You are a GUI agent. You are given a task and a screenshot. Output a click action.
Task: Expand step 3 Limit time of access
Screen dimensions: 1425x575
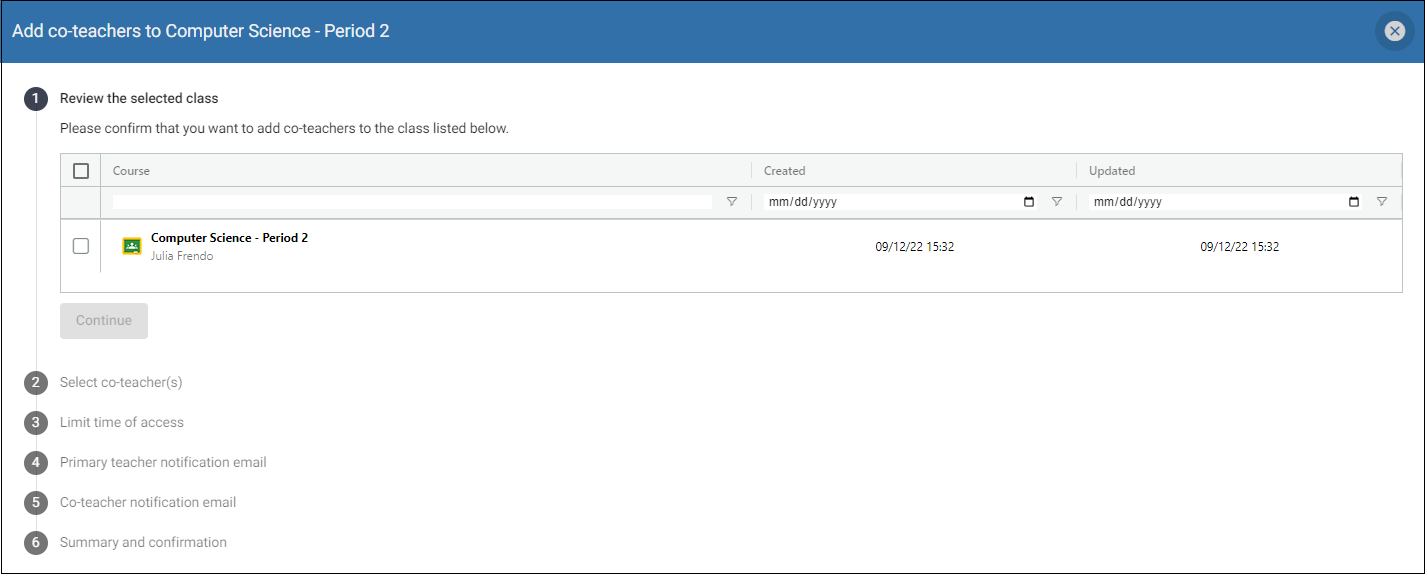tap(122, 422)
